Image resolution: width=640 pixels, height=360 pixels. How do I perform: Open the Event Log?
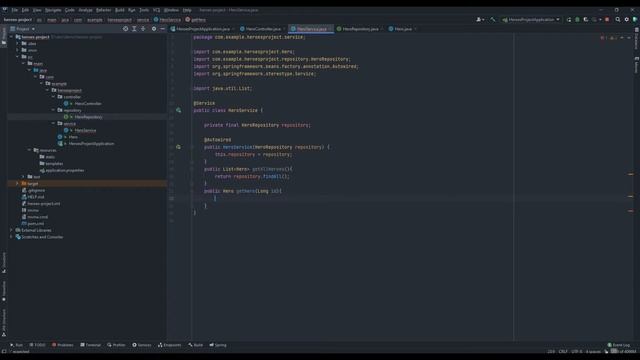[x=618, y=345]
